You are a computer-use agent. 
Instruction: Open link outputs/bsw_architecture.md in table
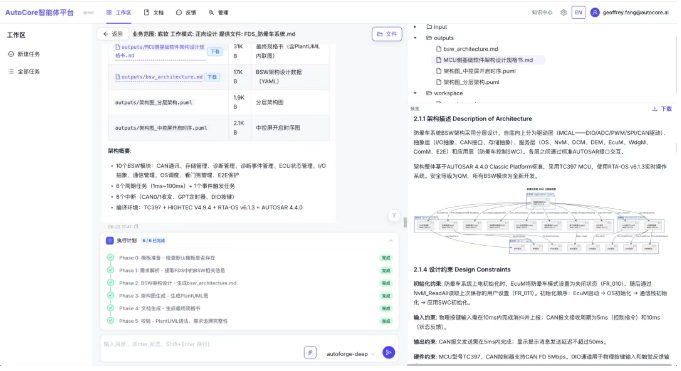(x=159, y=77)
